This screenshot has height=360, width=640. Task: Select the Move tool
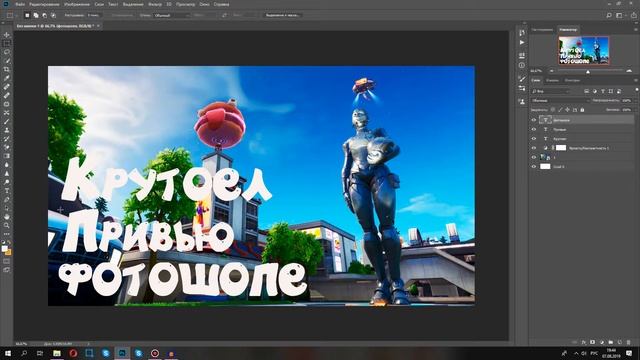[7, 35]
